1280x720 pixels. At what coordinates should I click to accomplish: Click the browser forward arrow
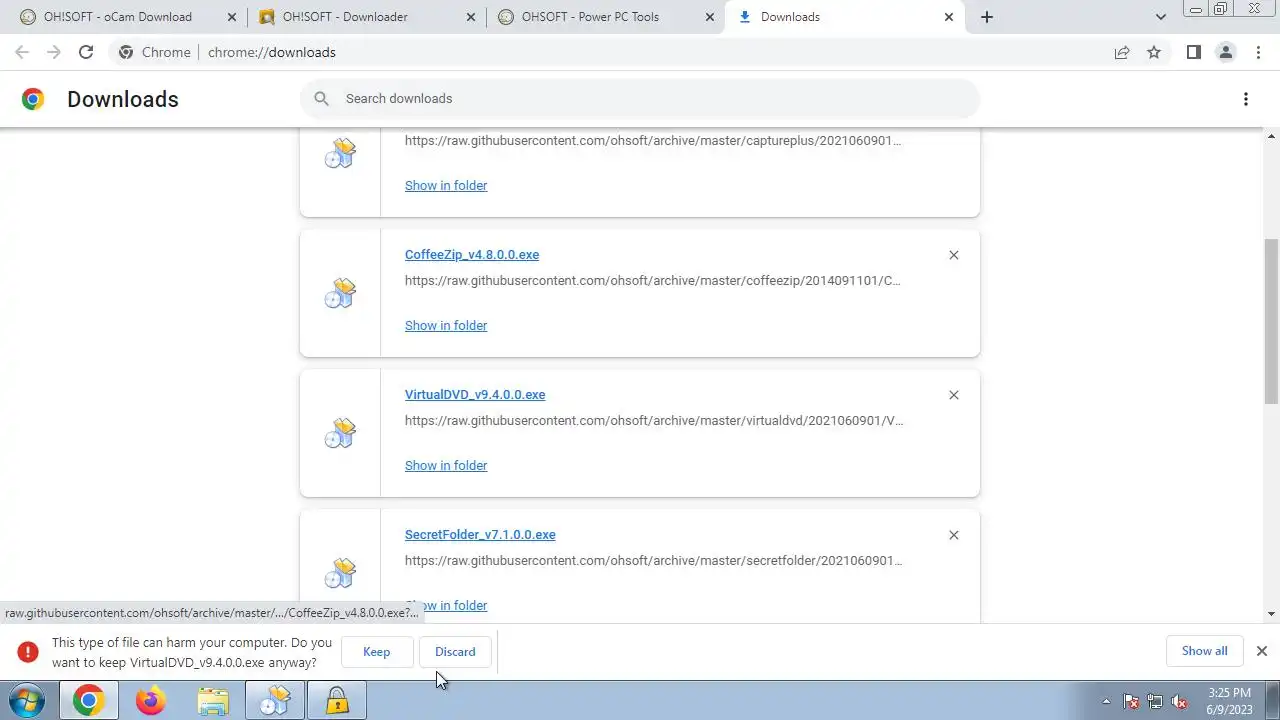click(54, 52)
